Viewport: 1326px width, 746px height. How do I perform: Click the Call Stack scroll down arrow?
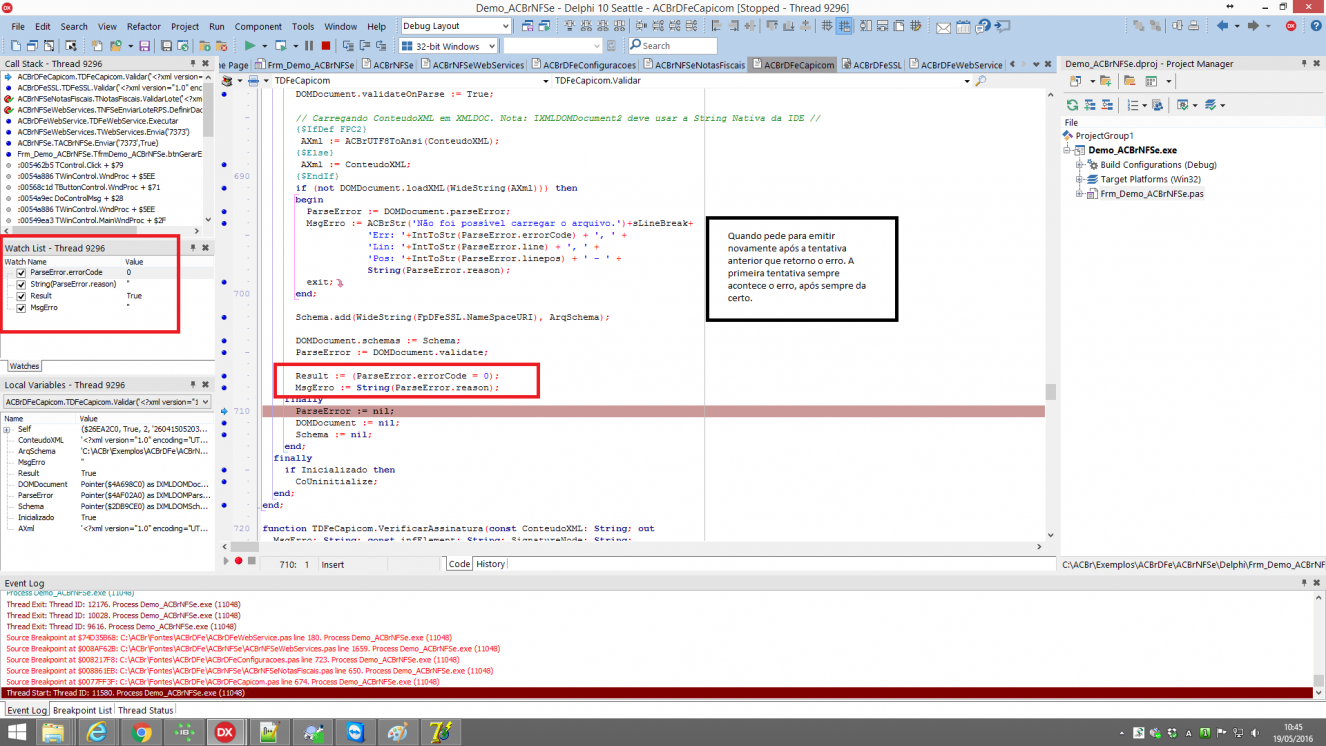(208, 220)
